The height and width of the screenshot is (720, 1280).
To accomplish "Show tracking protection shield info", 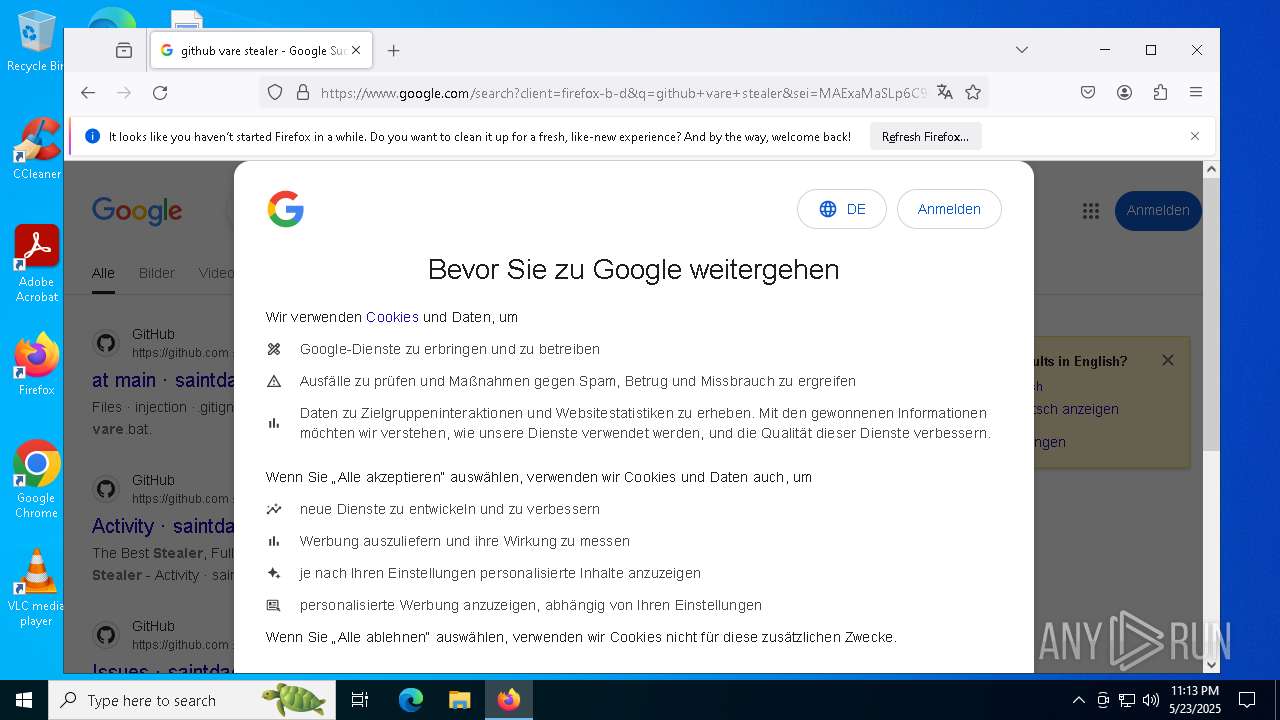I will pyautogui.click(x=275, y=92).
